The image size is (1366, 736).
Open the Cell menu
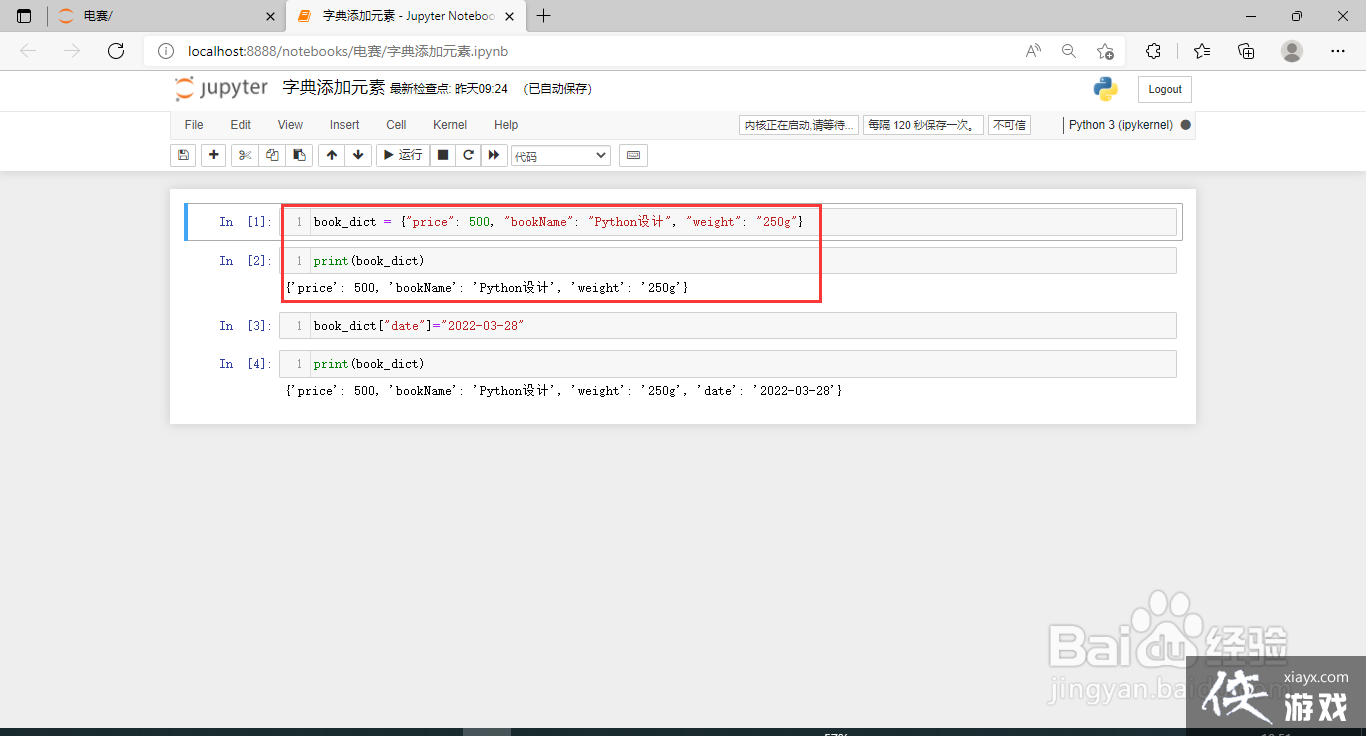396,125
